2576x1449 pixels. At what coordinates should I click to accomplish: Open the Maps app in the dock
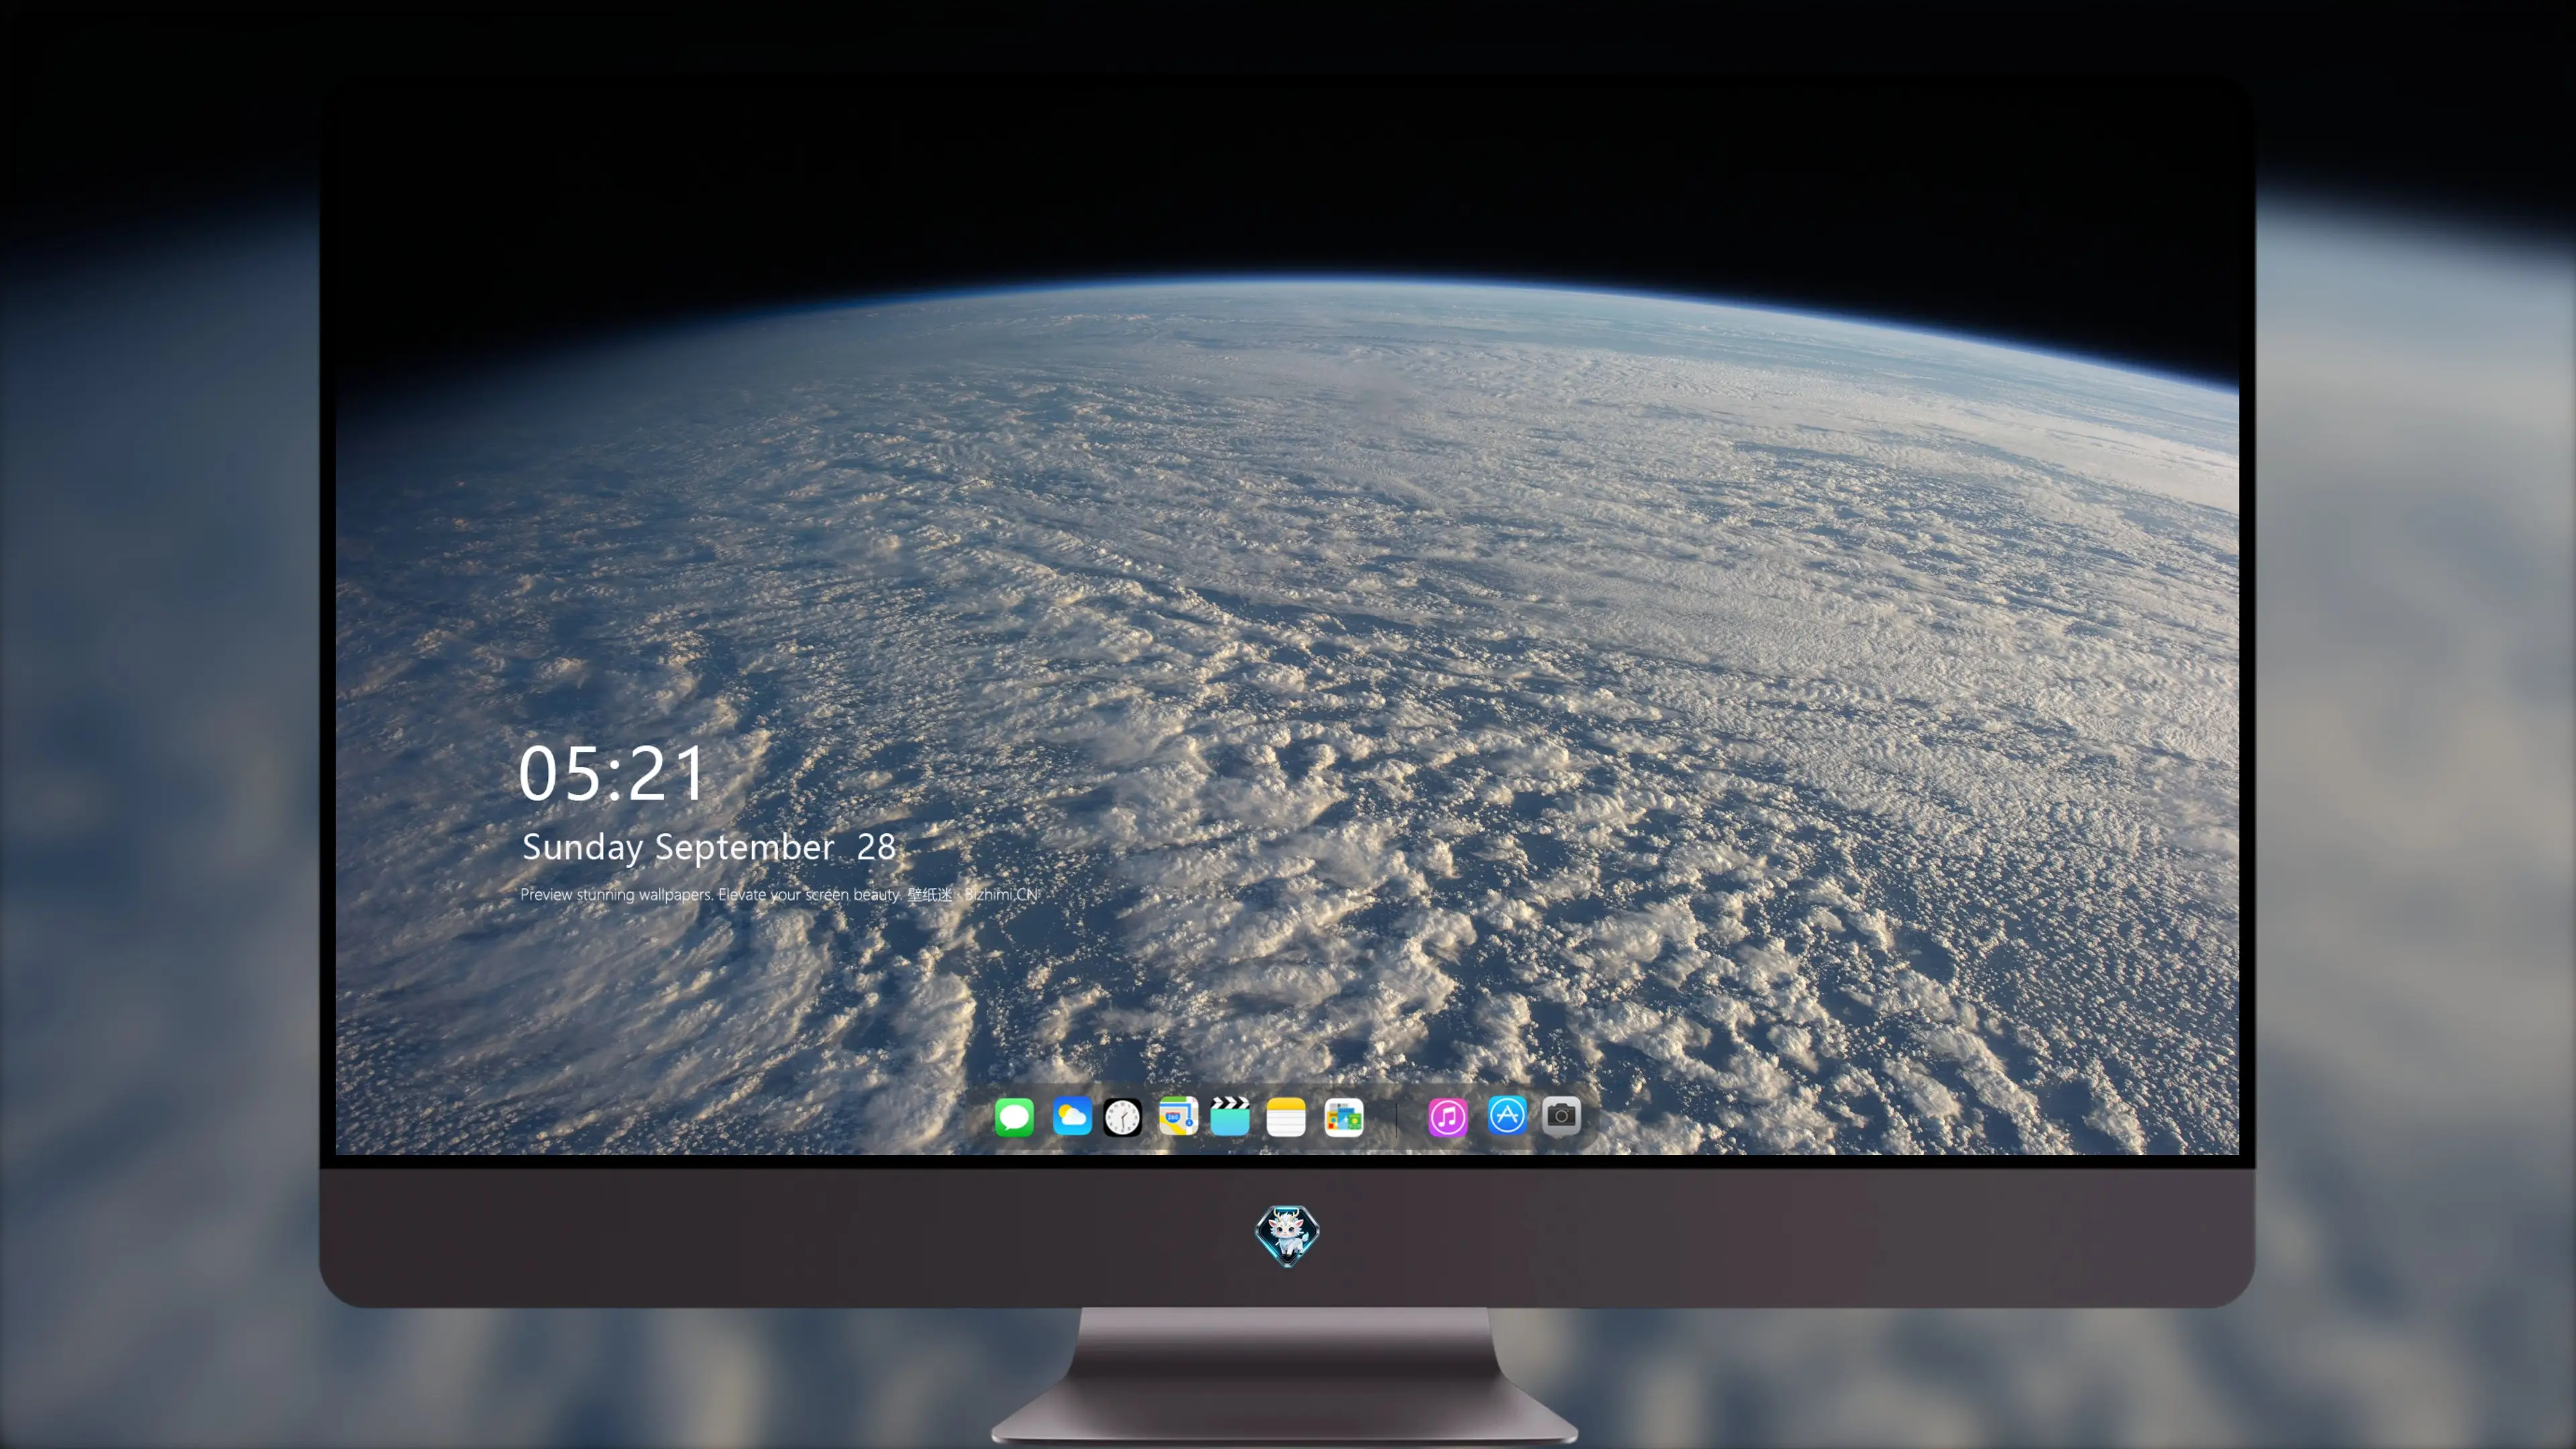(x=1178, y=1116)
